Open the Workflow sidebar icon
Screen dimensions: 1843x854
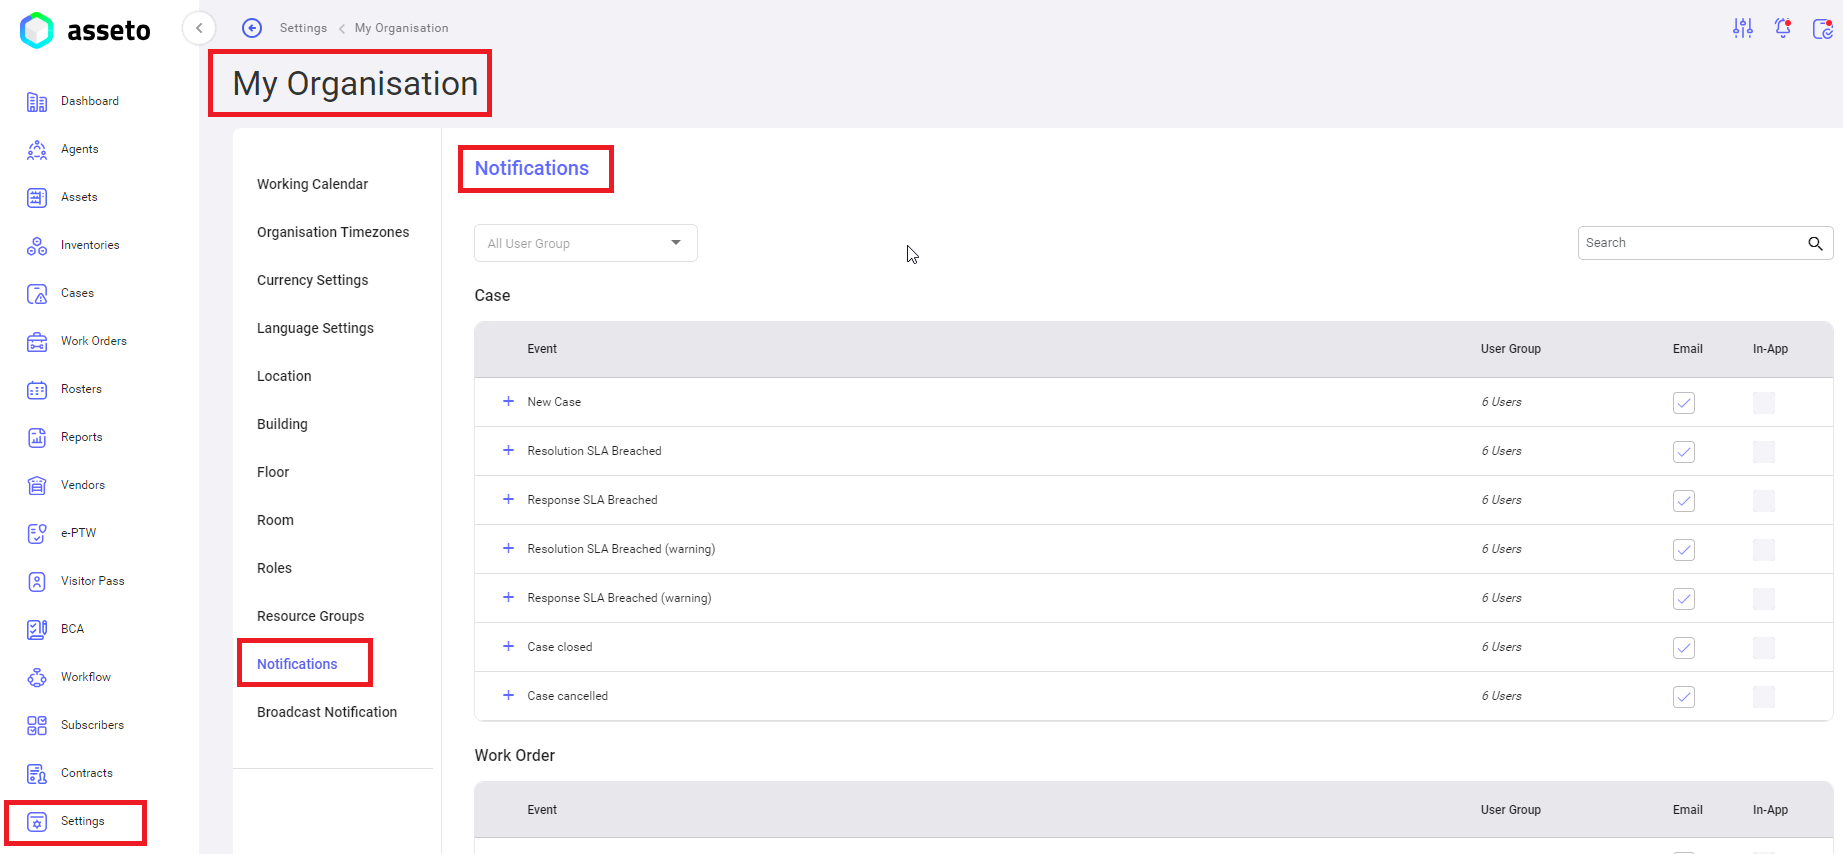37,678
